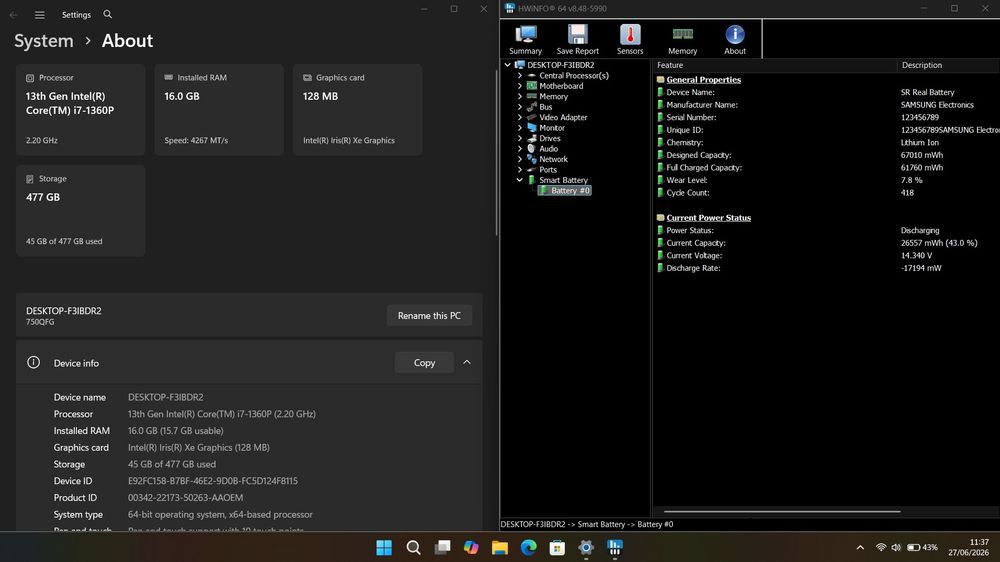This screenshot has height=562, width=1000.
Task: Click the Device info circle icon
Action: (x=33, y=362)
